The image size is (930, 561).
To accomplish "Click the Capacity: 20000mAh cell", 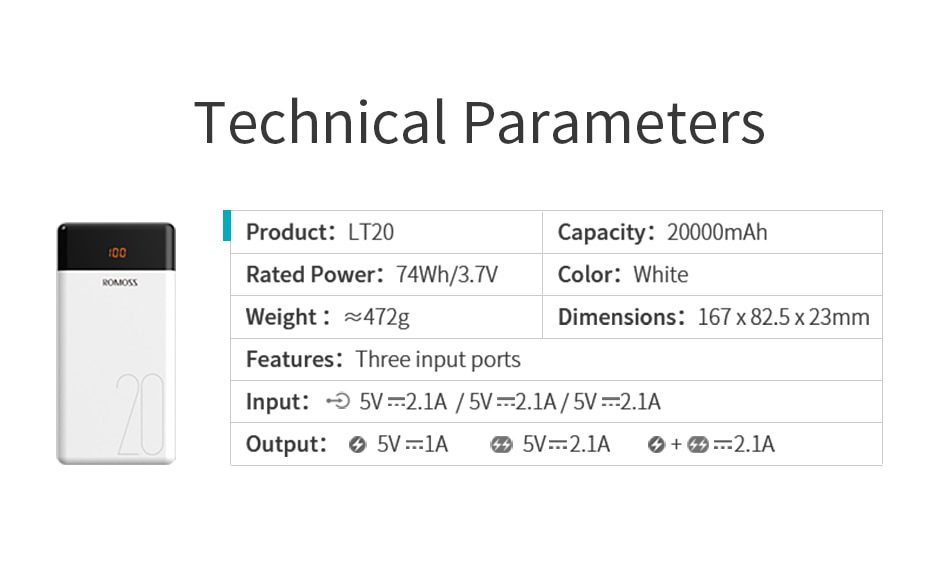I will [x=712, y=232].
